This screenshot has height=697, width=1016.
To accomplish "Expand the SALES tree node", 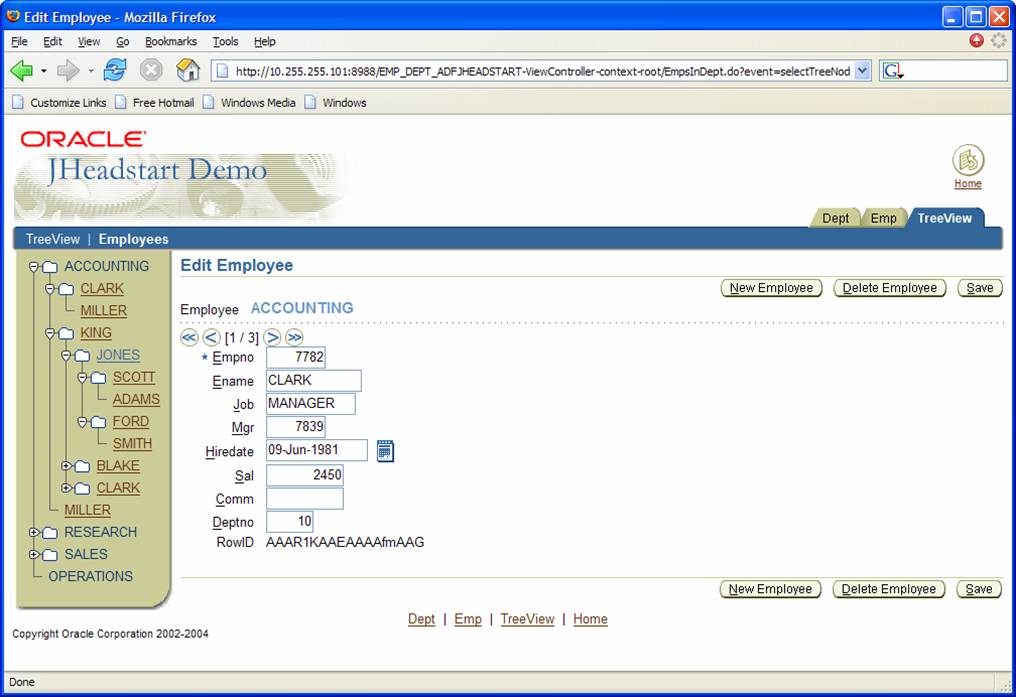I will [34, 554].
